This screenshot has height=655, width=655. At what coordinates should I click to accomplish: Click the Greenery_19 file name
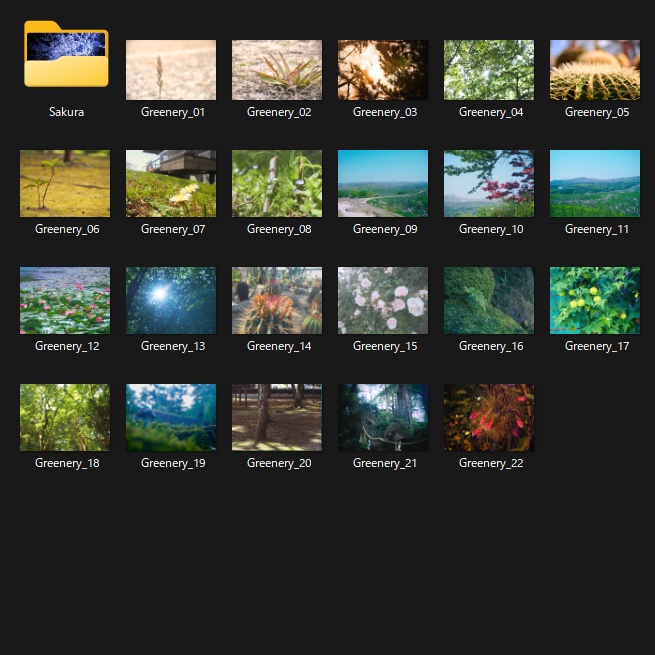click(x=173, y=463)
